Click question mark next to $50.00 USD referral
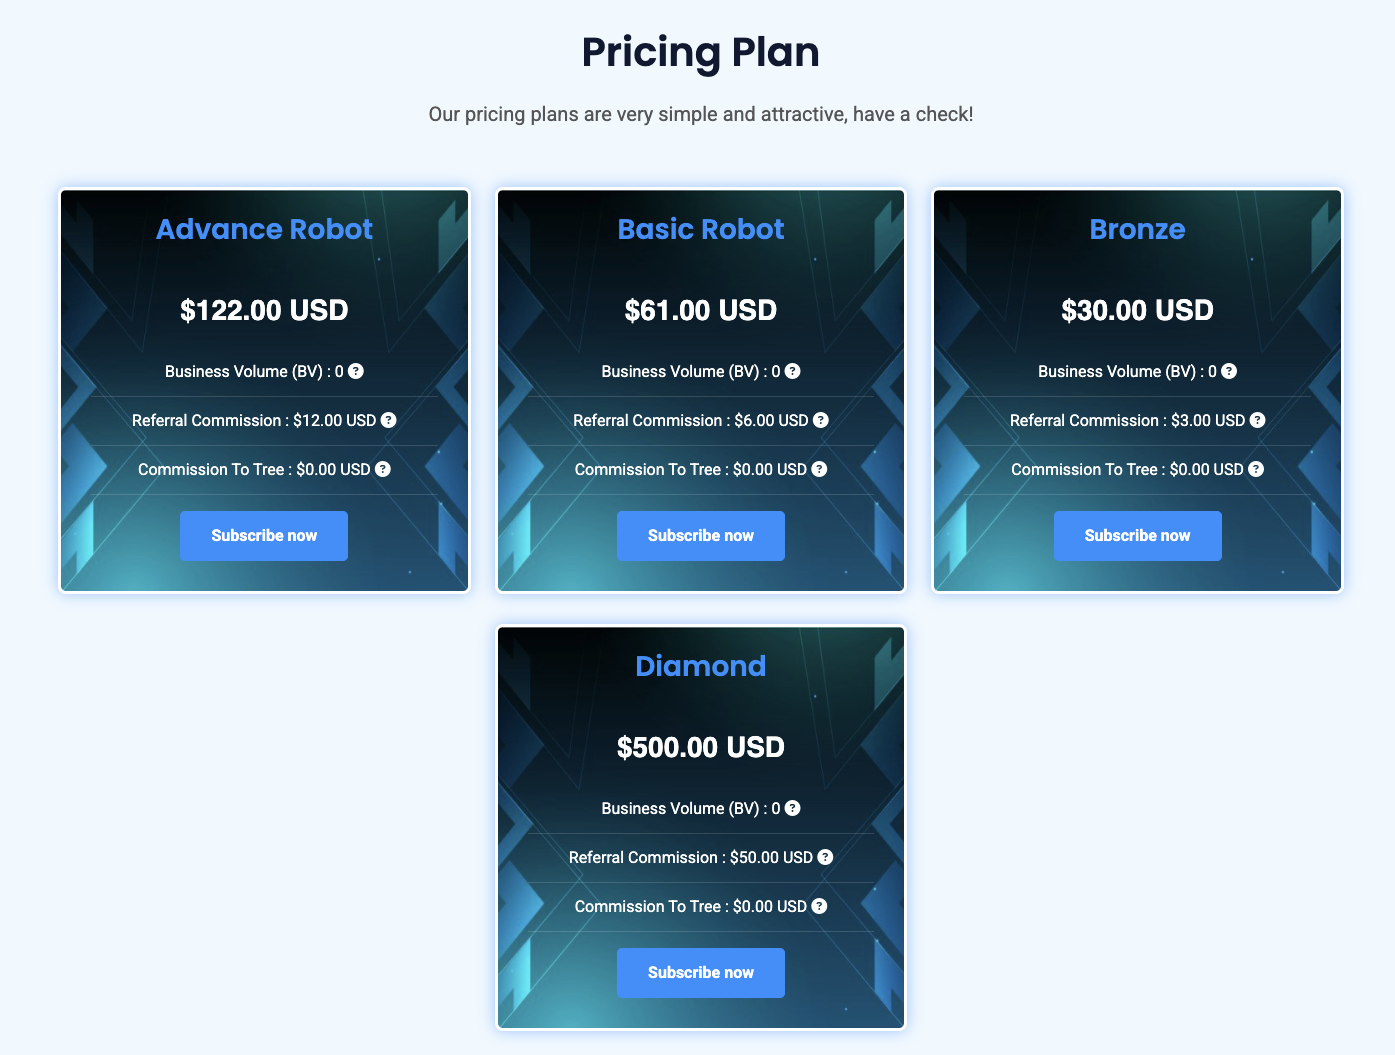 (x=825, y=857)
